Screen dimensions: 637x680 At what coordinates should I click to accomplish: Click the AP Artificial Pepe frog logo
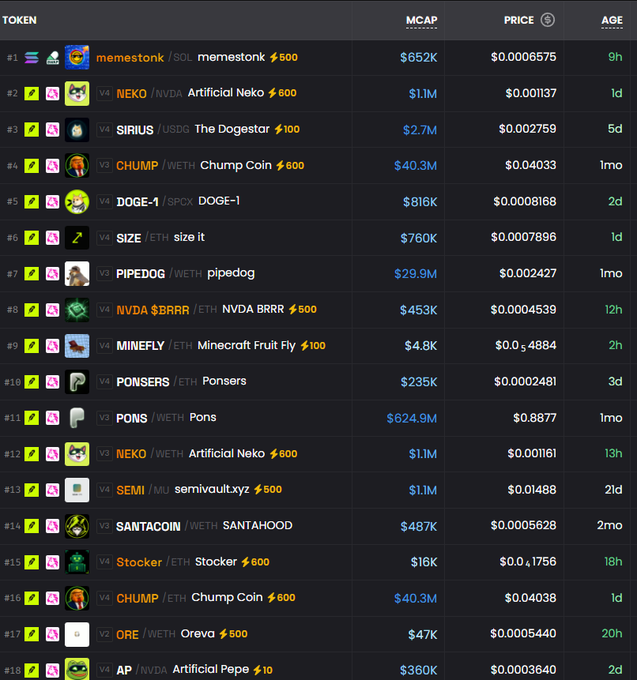(77, 669)
